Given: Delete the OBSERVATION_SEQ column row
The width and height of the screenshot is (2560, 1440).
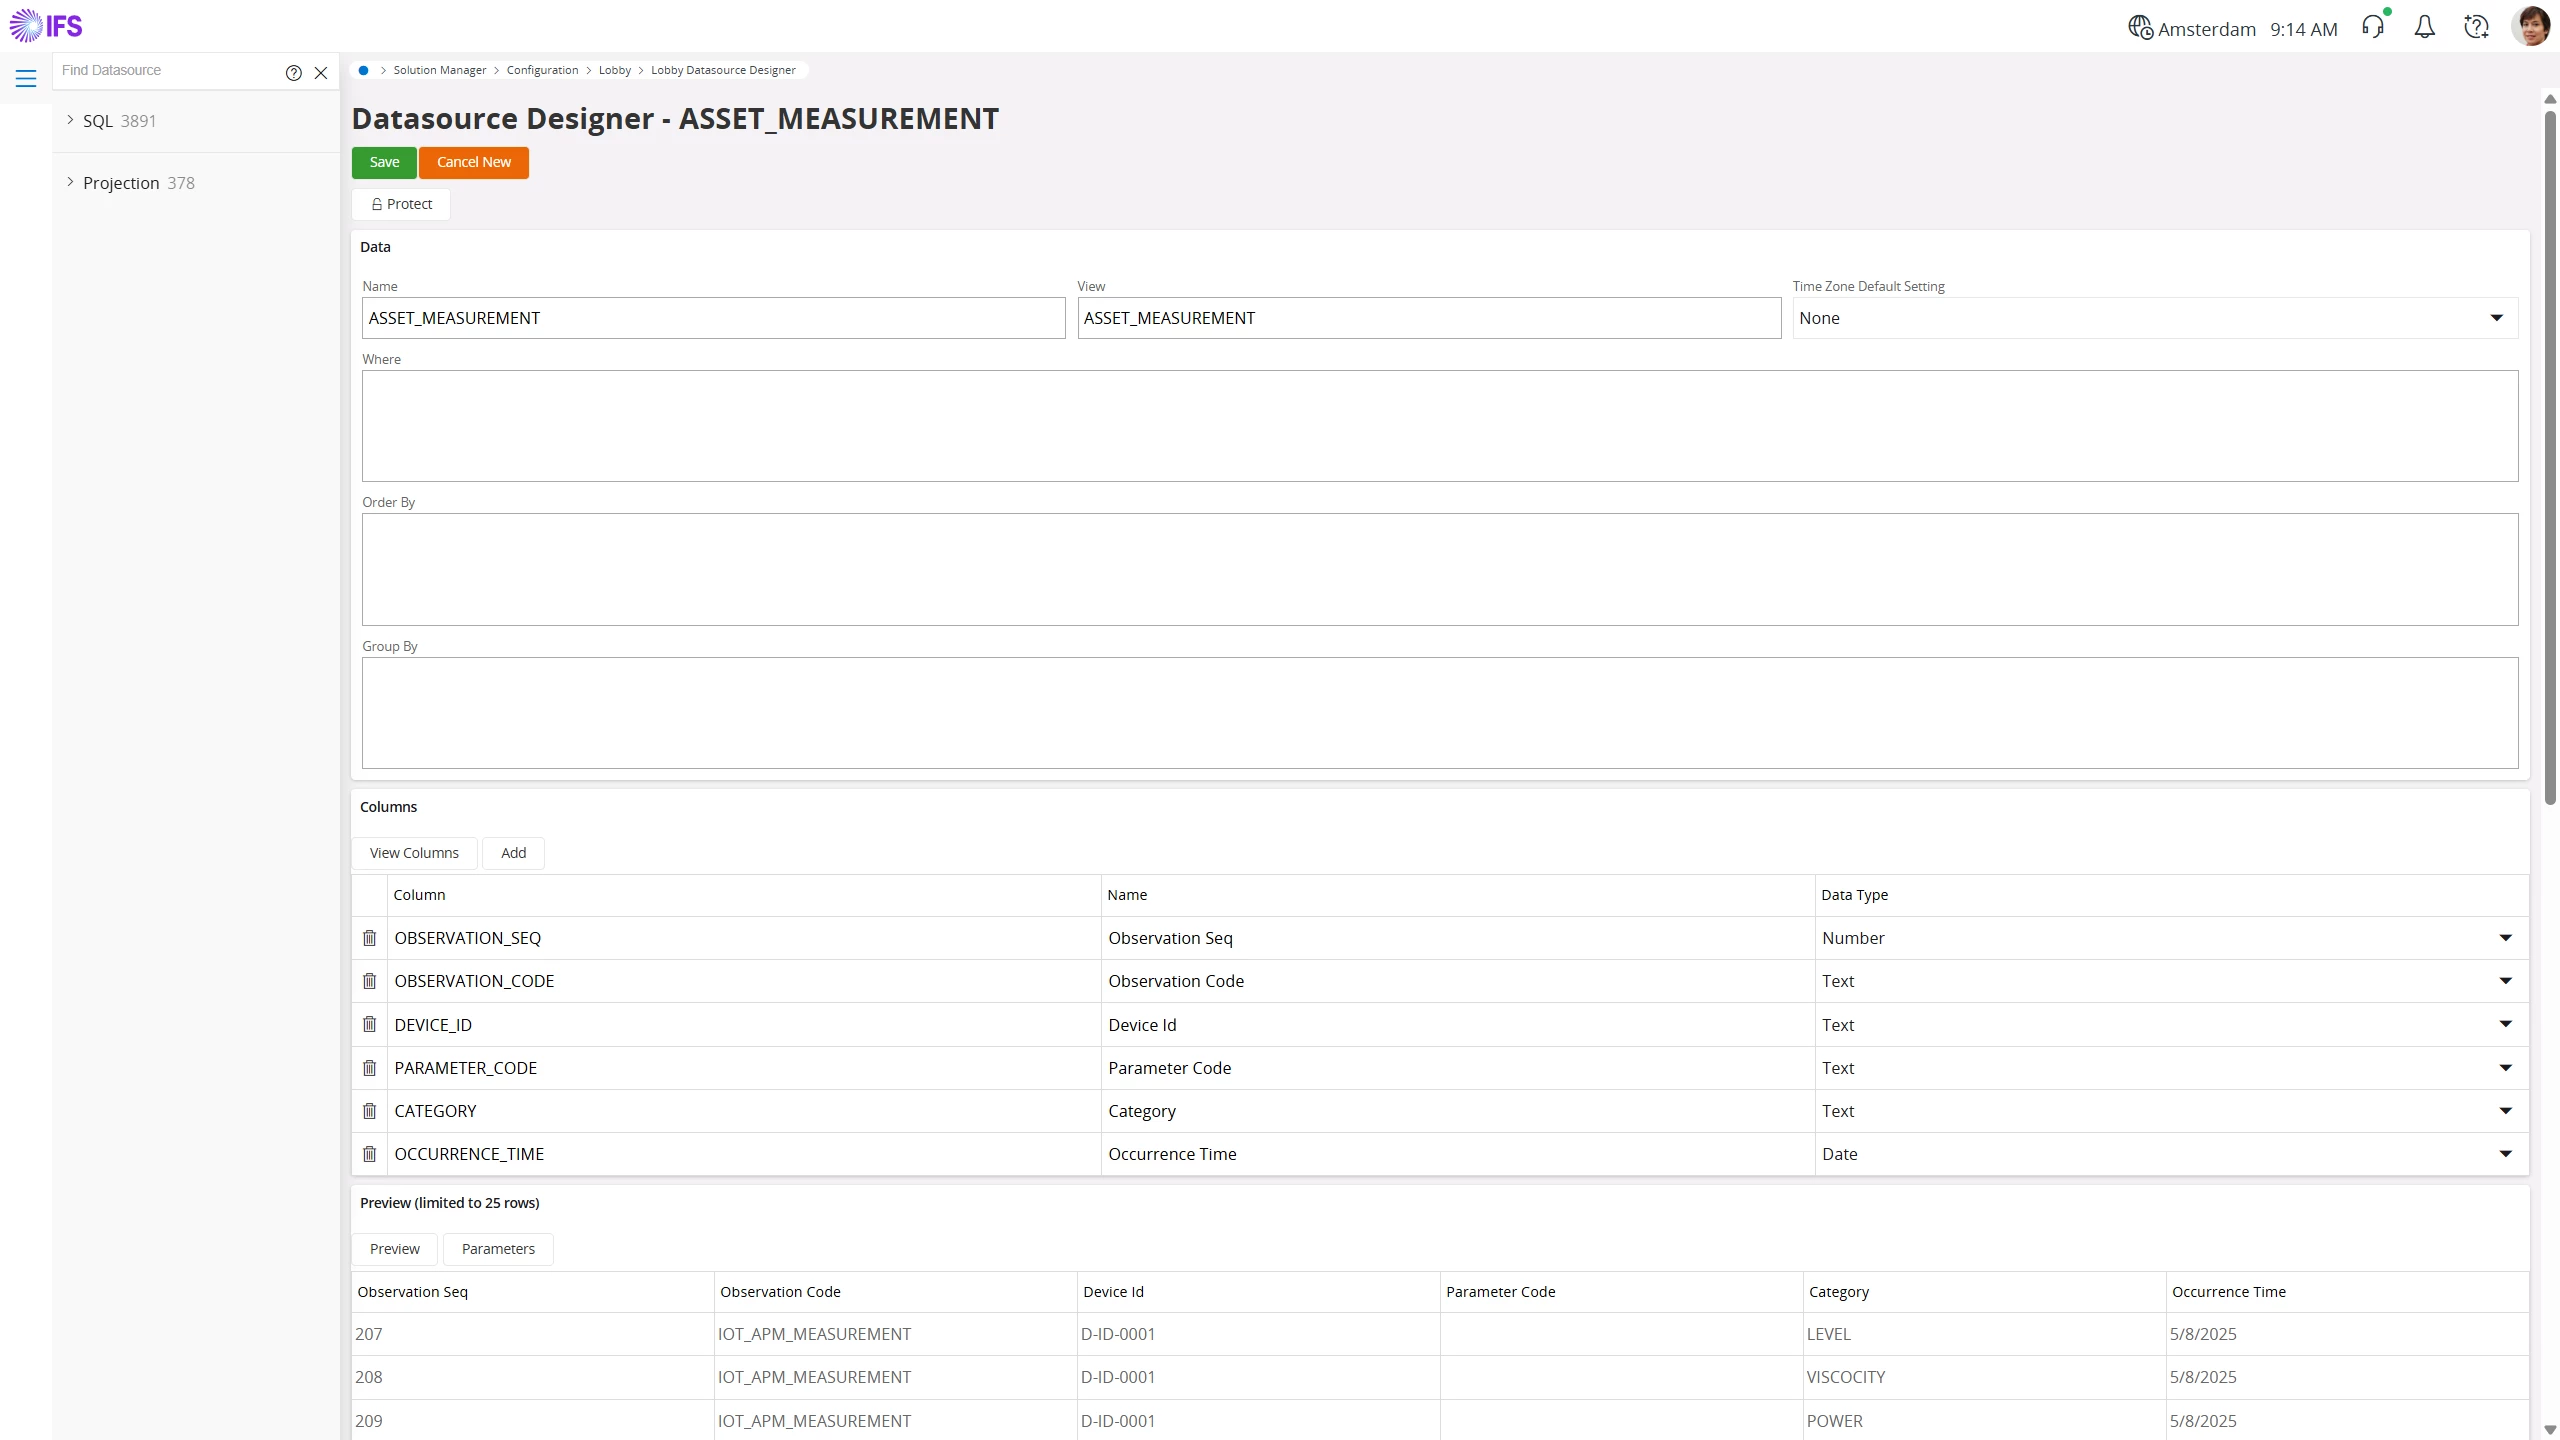Looking at the screenshot, I should coord(369,938).
